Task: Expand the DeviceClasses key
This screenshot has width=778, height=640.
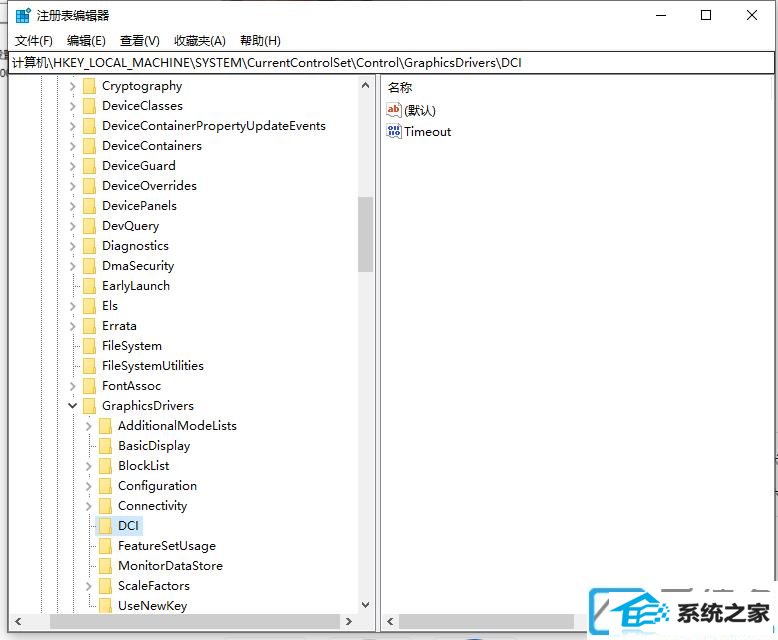Action: 72,106
